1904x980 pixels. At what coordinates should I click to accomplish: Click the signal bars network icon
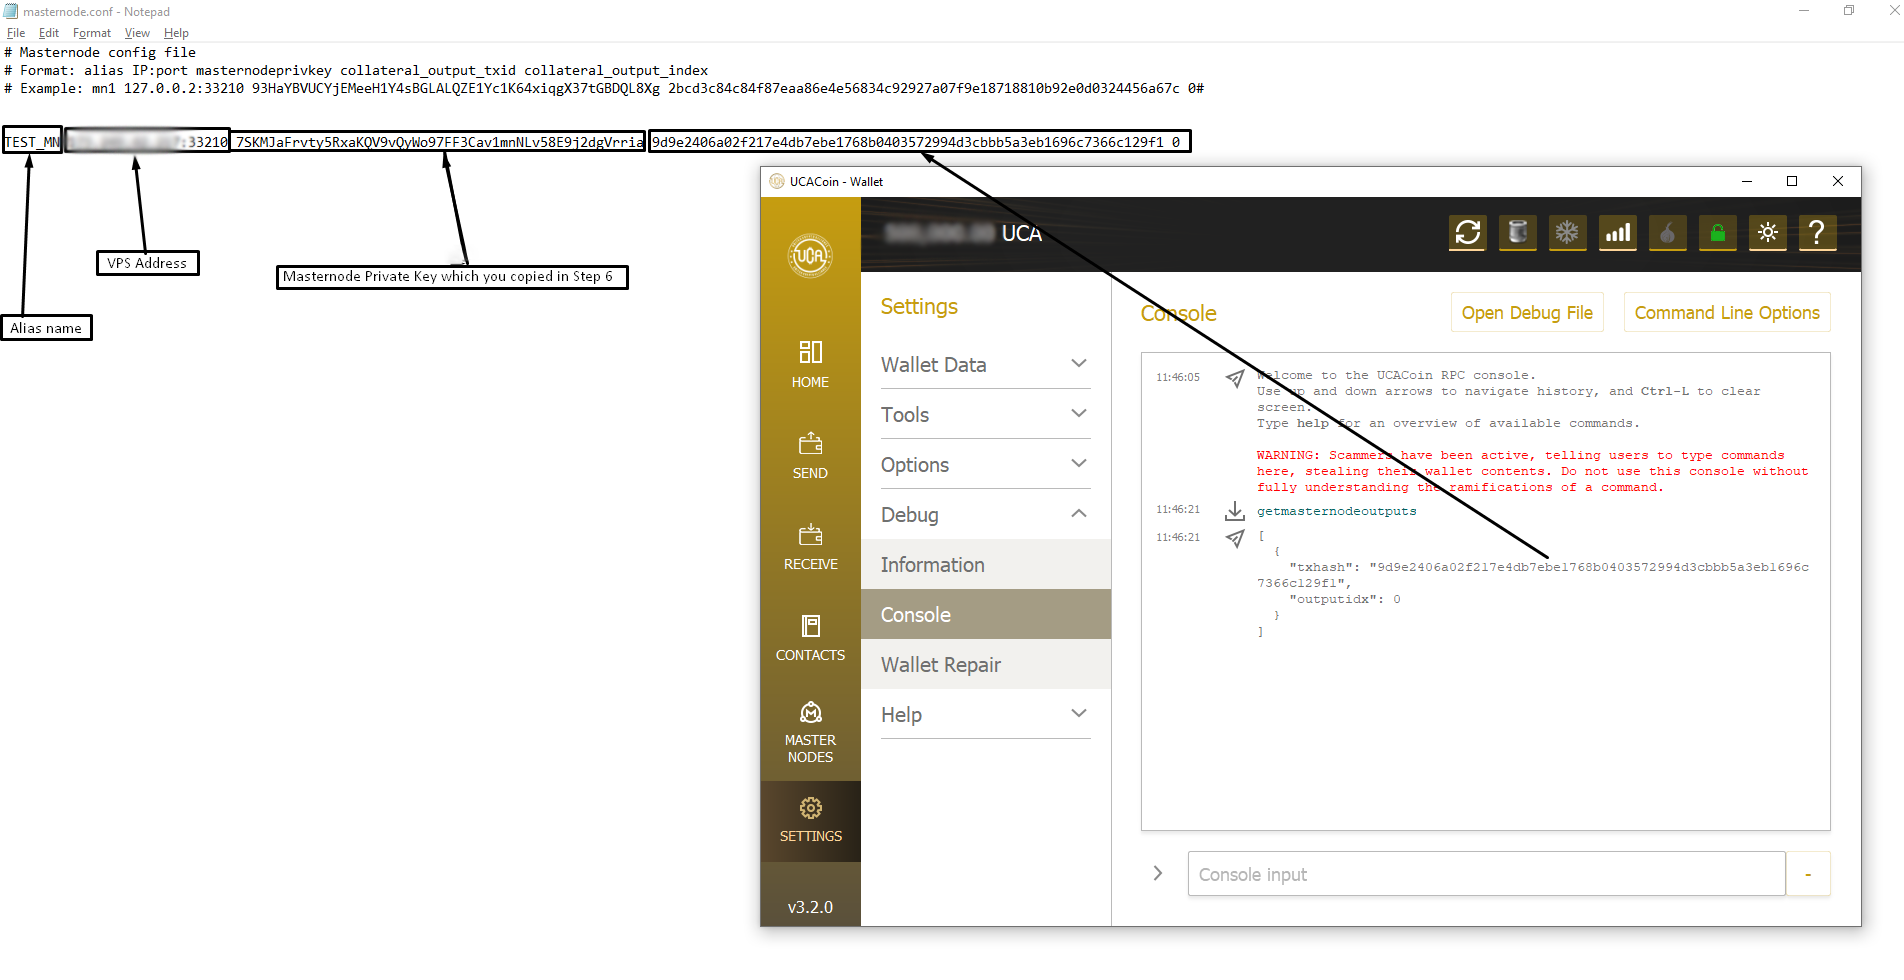tap(1617, 233)
